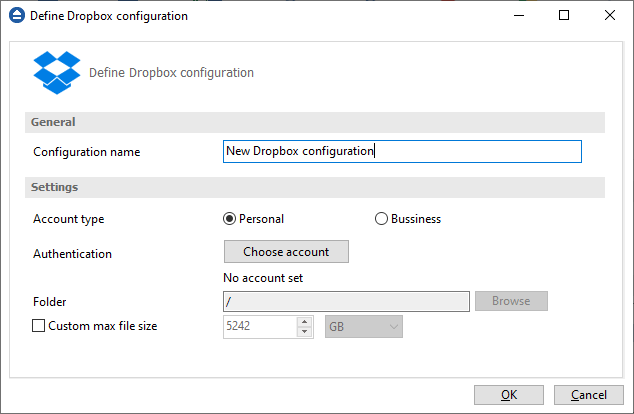Screen dimensions: 634x414
Task: Minimize the dialog window
Action: tap(519, 15)
